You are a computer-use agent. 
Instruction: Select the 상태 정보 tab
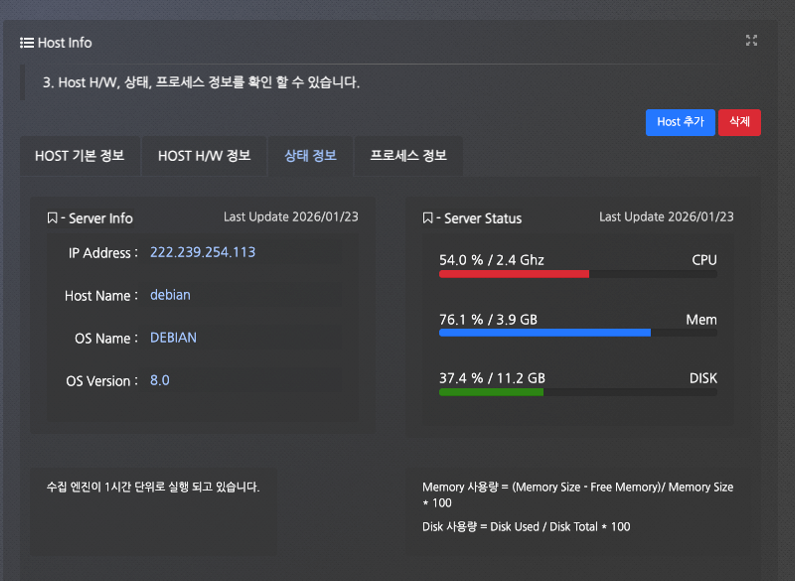click(x=310, y=156)
